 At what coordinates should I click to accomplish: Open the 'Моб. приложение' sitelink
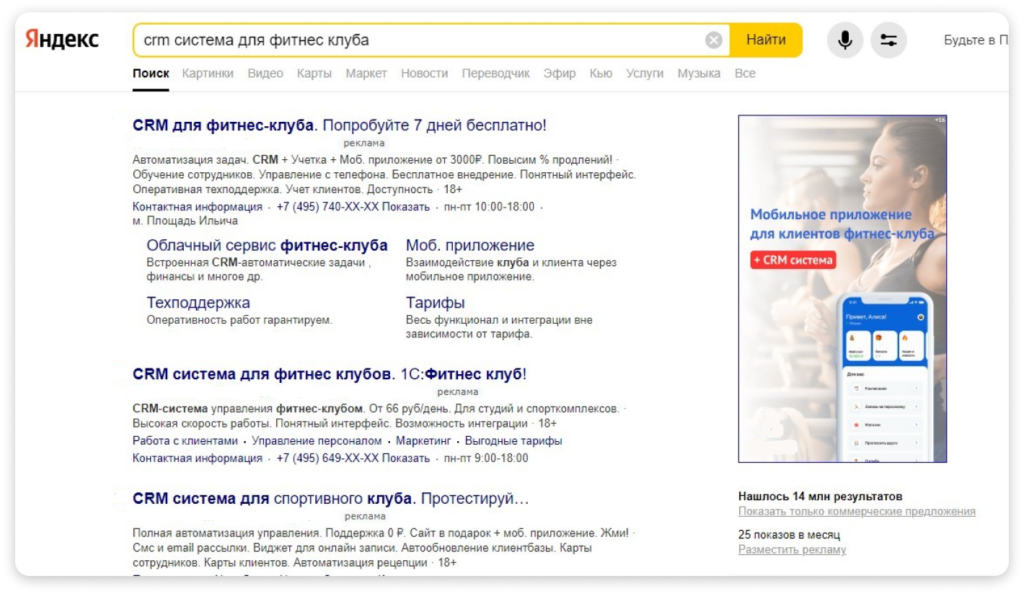470,245
